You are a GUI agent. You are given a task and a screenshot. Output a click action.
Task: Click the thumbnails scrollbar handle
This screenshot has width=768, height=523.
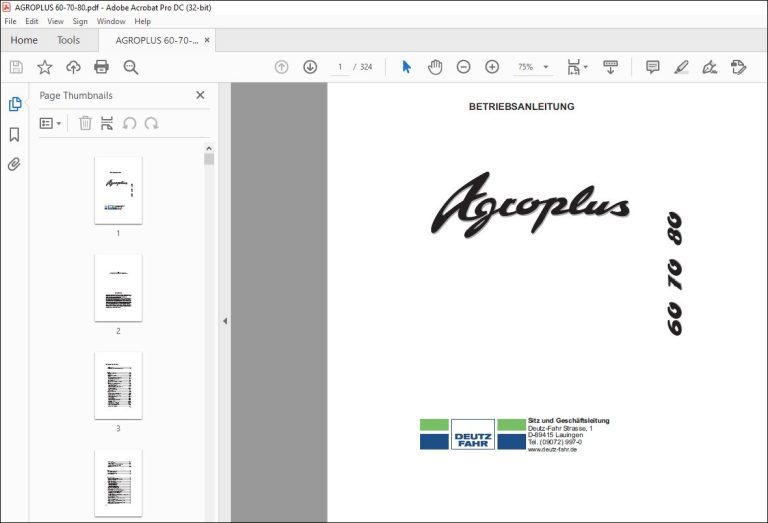click(x=209, y=159)
